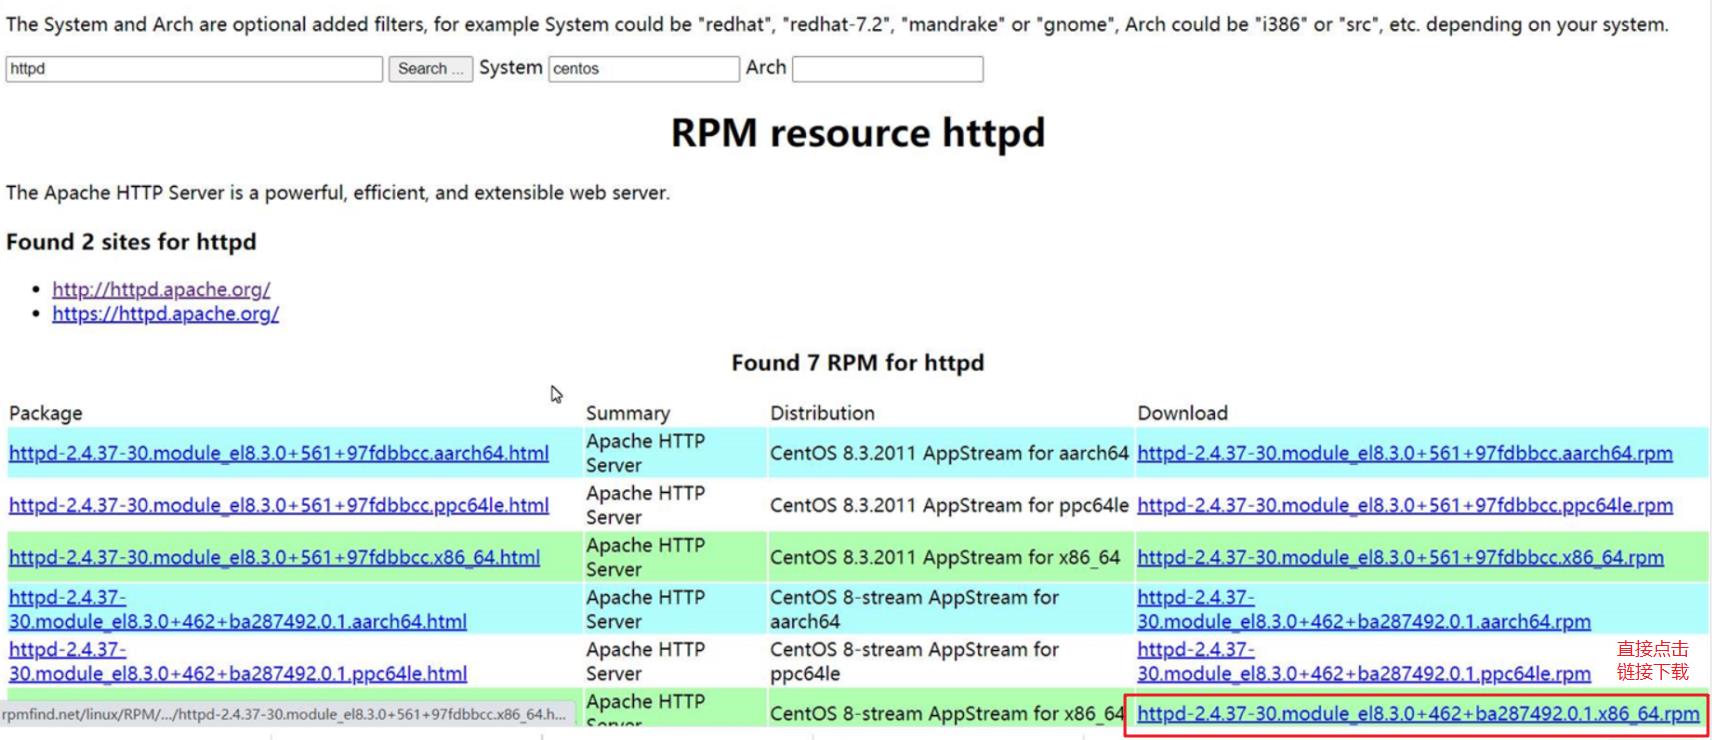1712x740 pixels.
Task: Click the 'RPM resource httpd' heading
Action: [858, 133]
